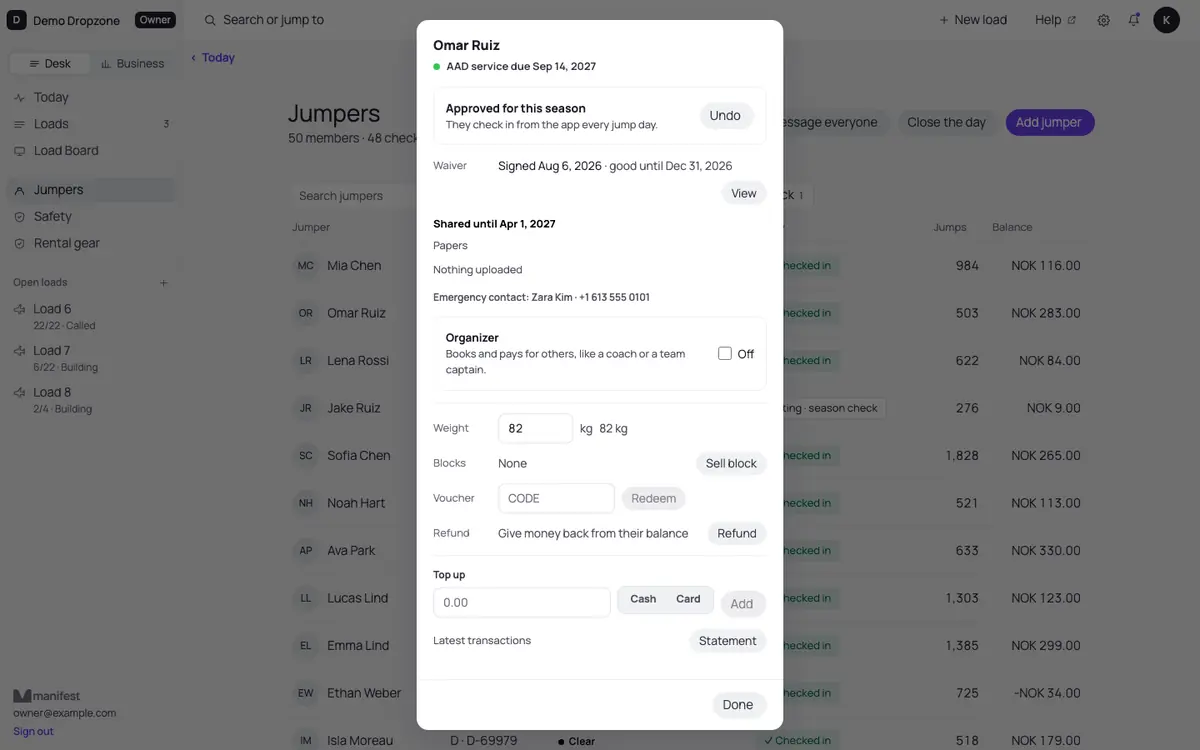This screenshot has width=1200, height=750.
Task: Click the Load 6 plane icon
Action: 19,310
